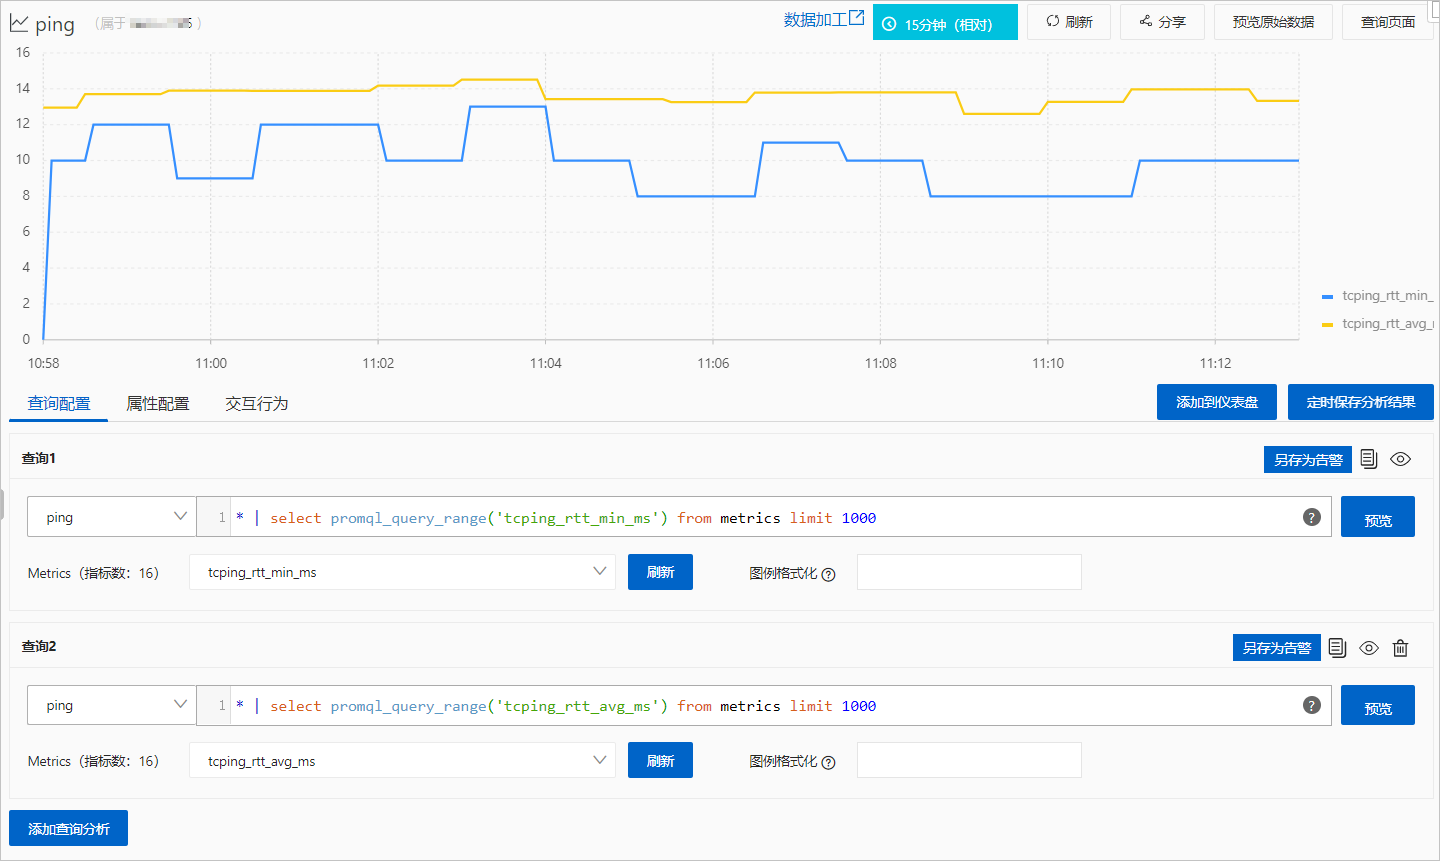Switch to the 查询配置 tab
Image resolution: width=1440 pixels, height=861 pixels.
[59, 403]
